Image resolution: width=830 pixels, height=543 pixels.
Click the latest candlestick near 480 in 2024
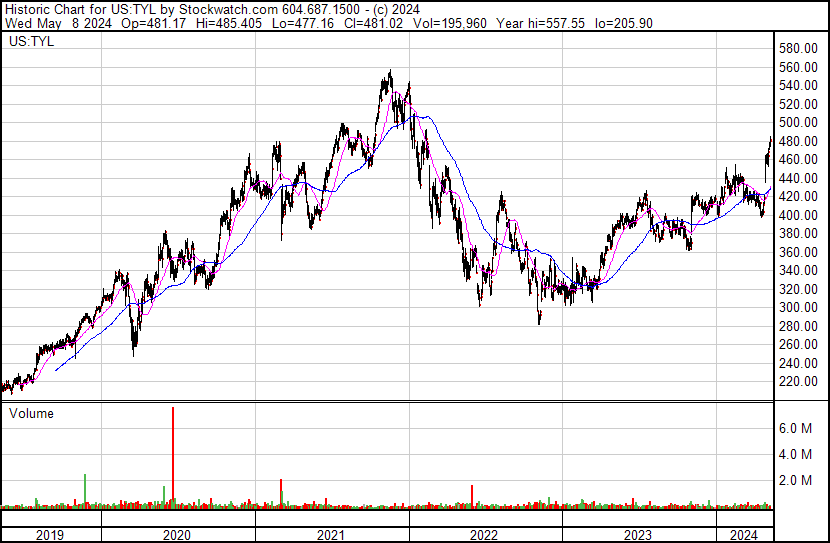(x=770, y=142)
